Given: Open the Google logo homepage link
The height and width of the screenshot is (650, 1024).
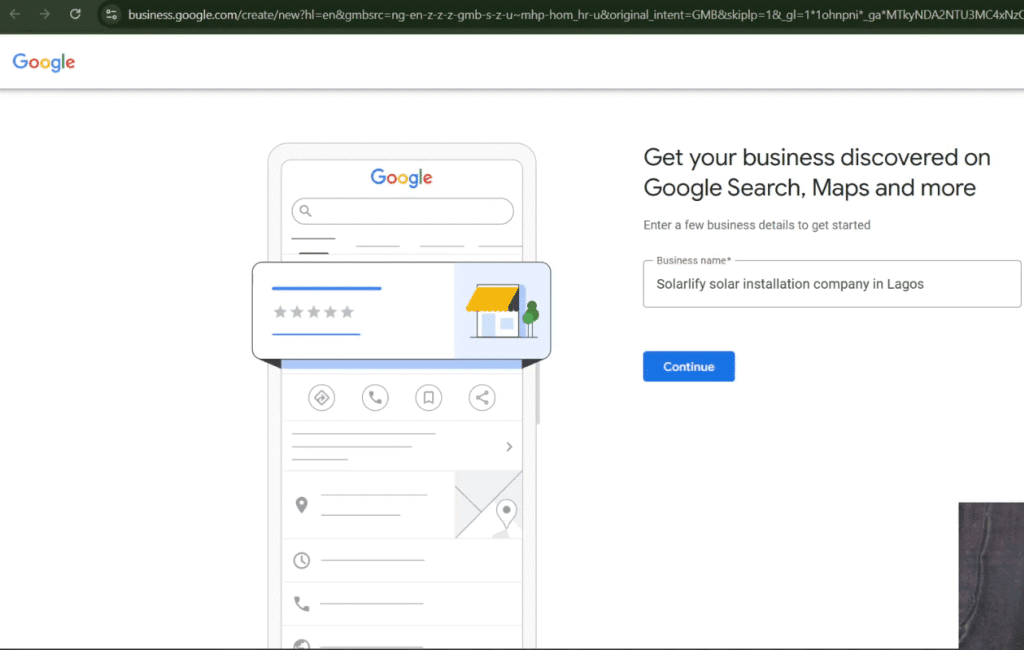Looking at the screenshot, I should pos(43,62).
